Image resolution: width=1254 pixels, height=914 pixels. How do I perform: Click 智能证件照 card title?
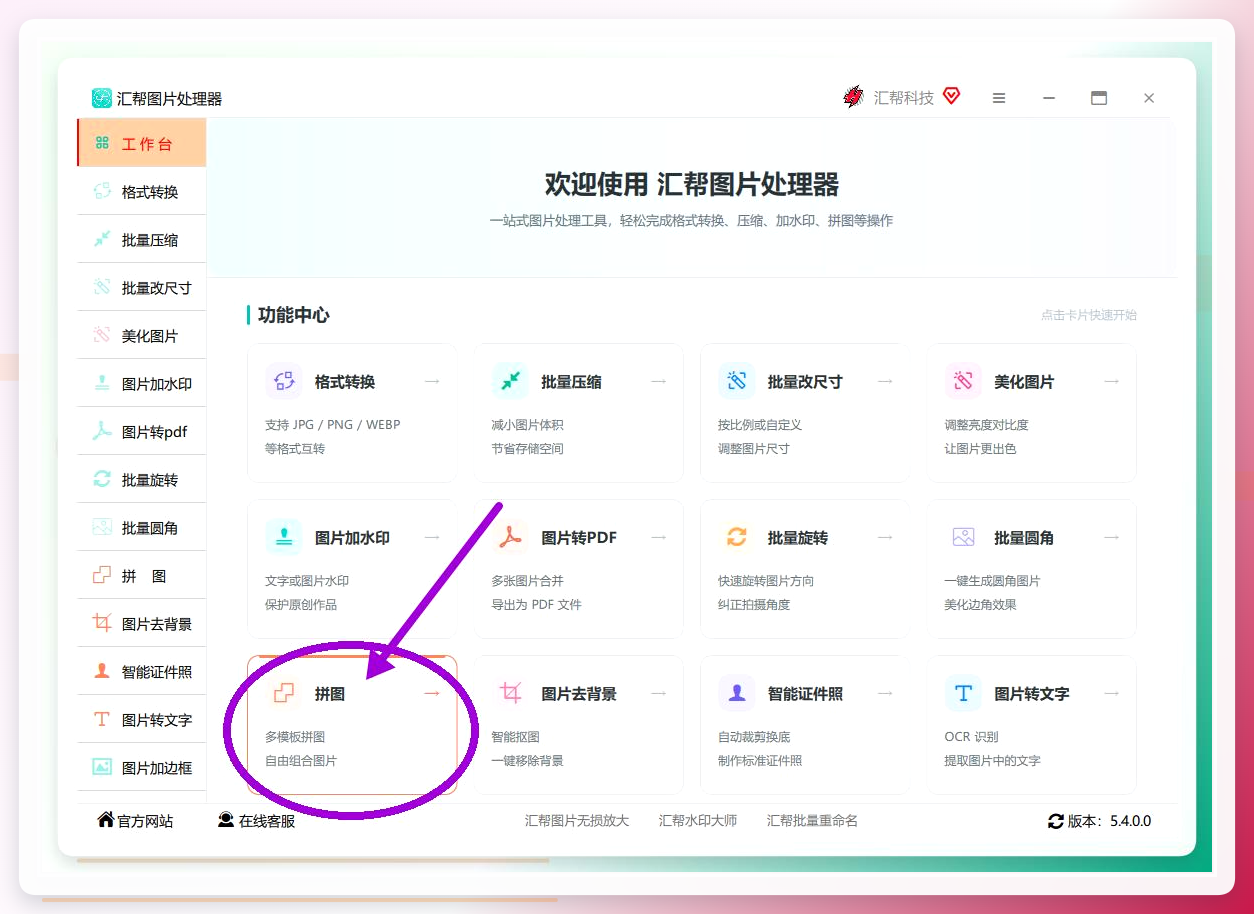(x=805, y=693)
